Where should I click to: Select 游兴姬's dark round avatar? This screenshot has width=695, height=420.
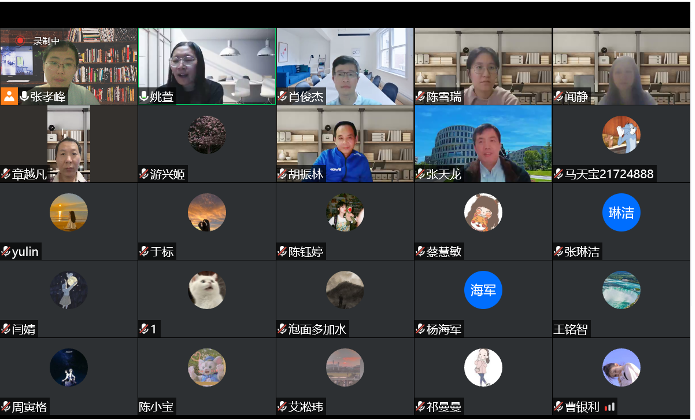point(207,135)
